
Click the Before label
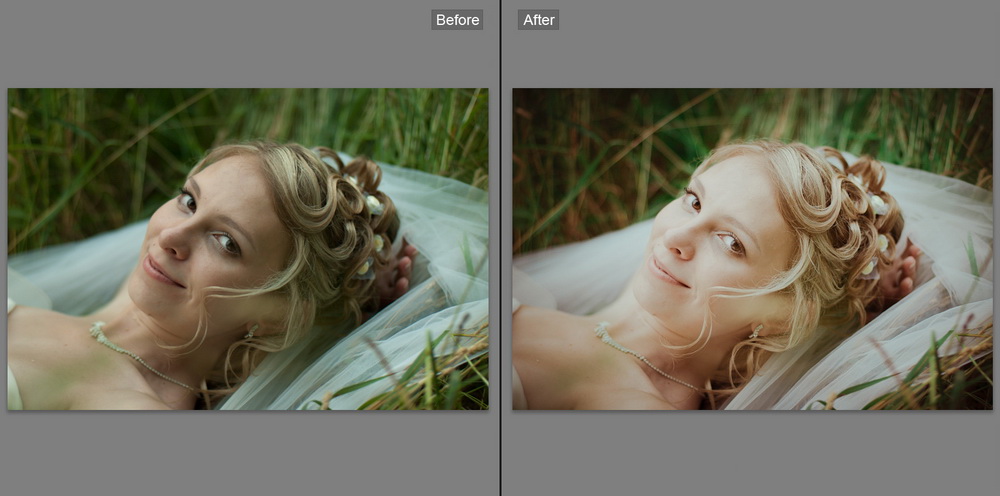(457, 20)
